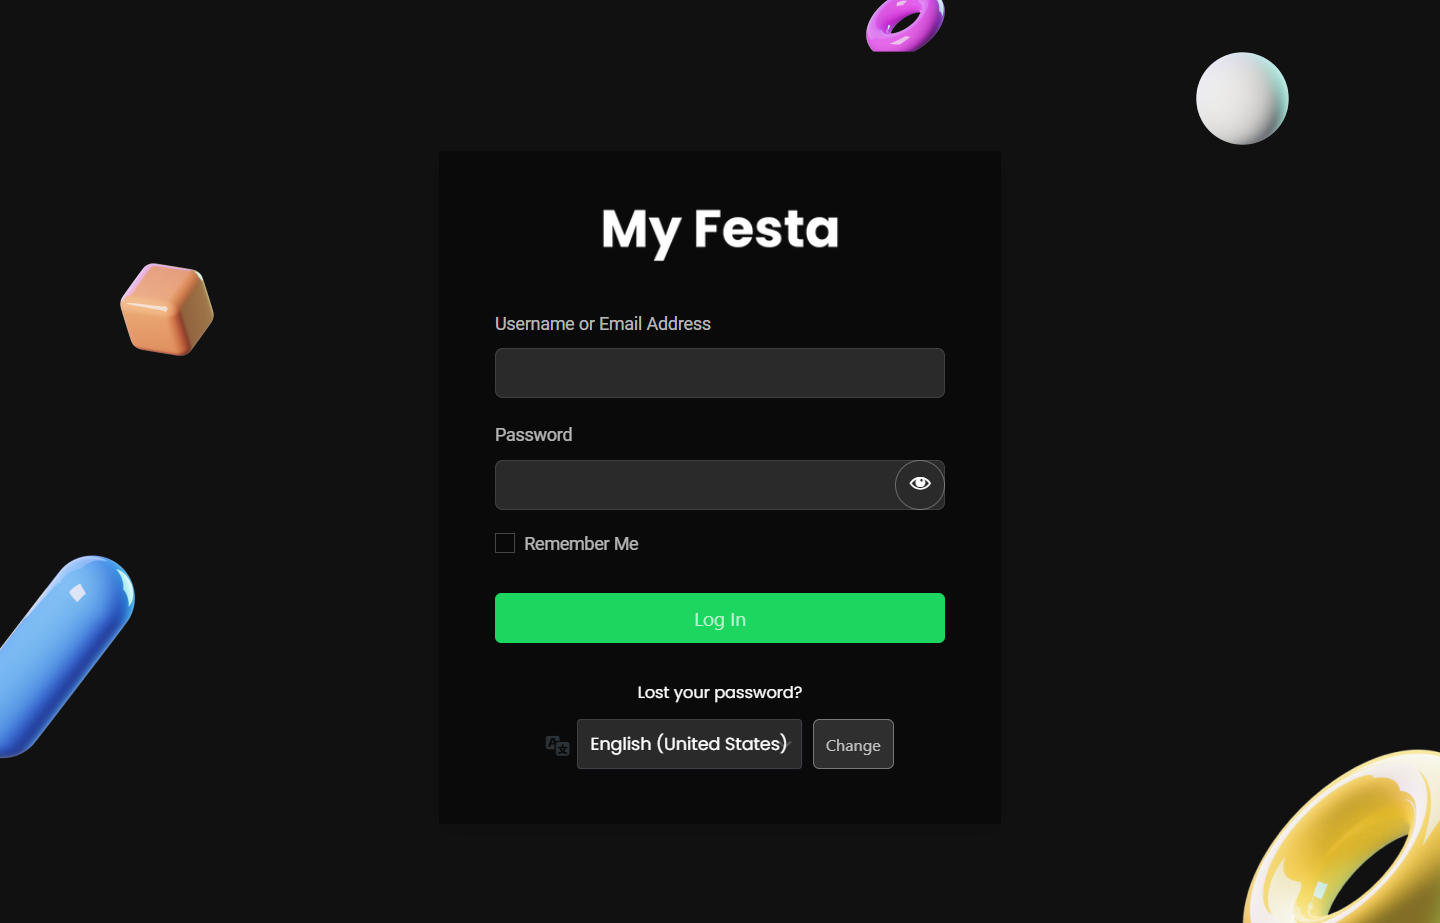The height and width of the screenshot is (923, 1440).
Task: Tick the Remember Me checkbox
Action: 505,543
